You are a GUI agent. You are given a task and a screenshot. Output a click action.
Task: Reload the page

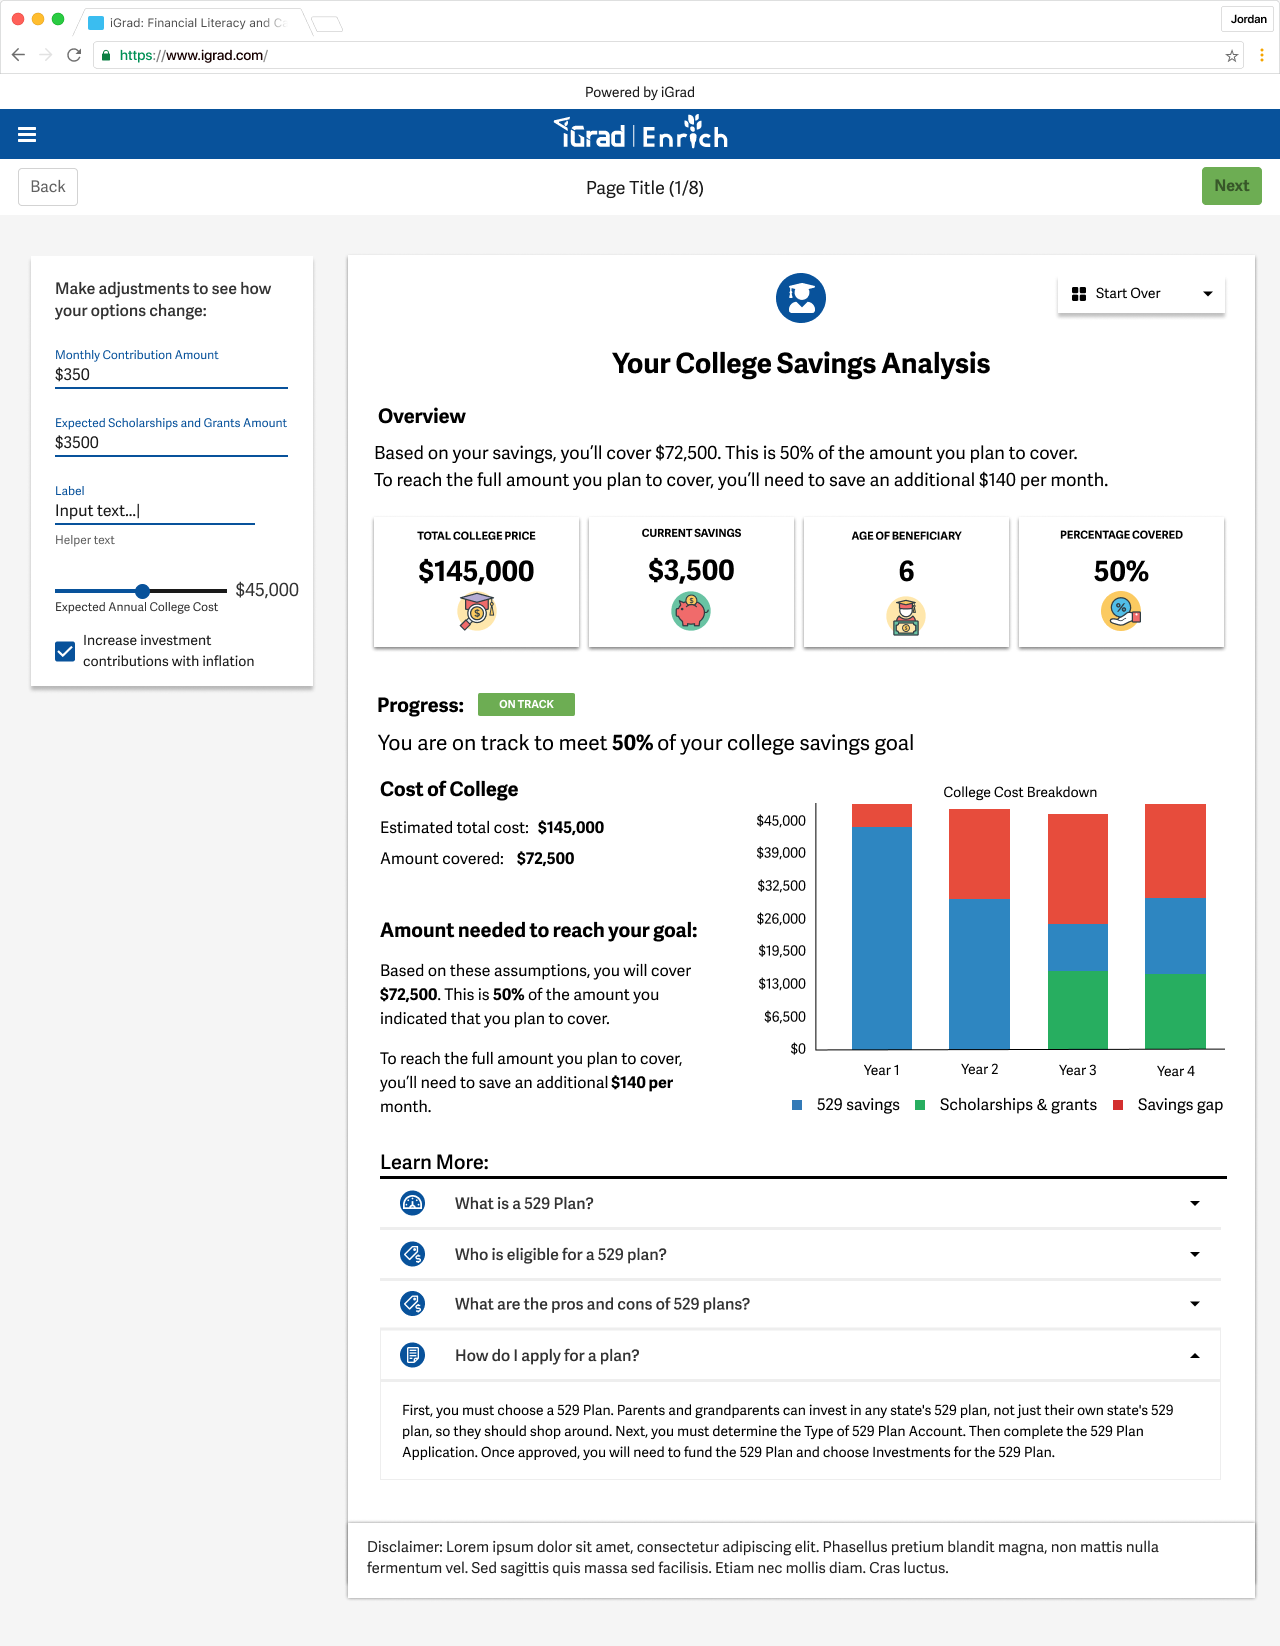click(x=74, y=55)
